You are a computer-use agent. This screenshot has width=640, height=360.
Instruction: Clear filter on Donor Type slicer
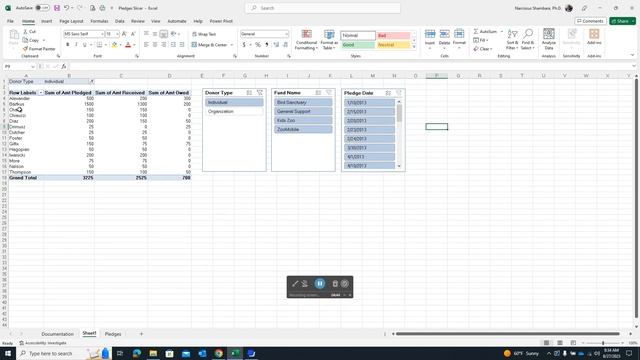click(x=260, y=93)
